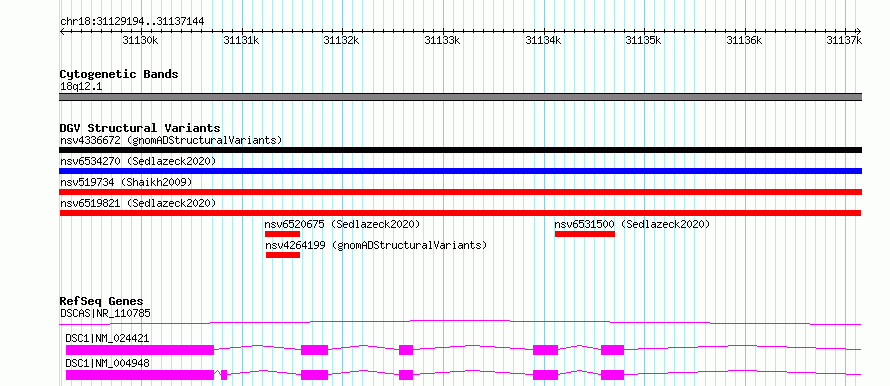
Task: Open nsv6519821 (Sedlazeck2020) label
Action: click(x=138, y=203)
